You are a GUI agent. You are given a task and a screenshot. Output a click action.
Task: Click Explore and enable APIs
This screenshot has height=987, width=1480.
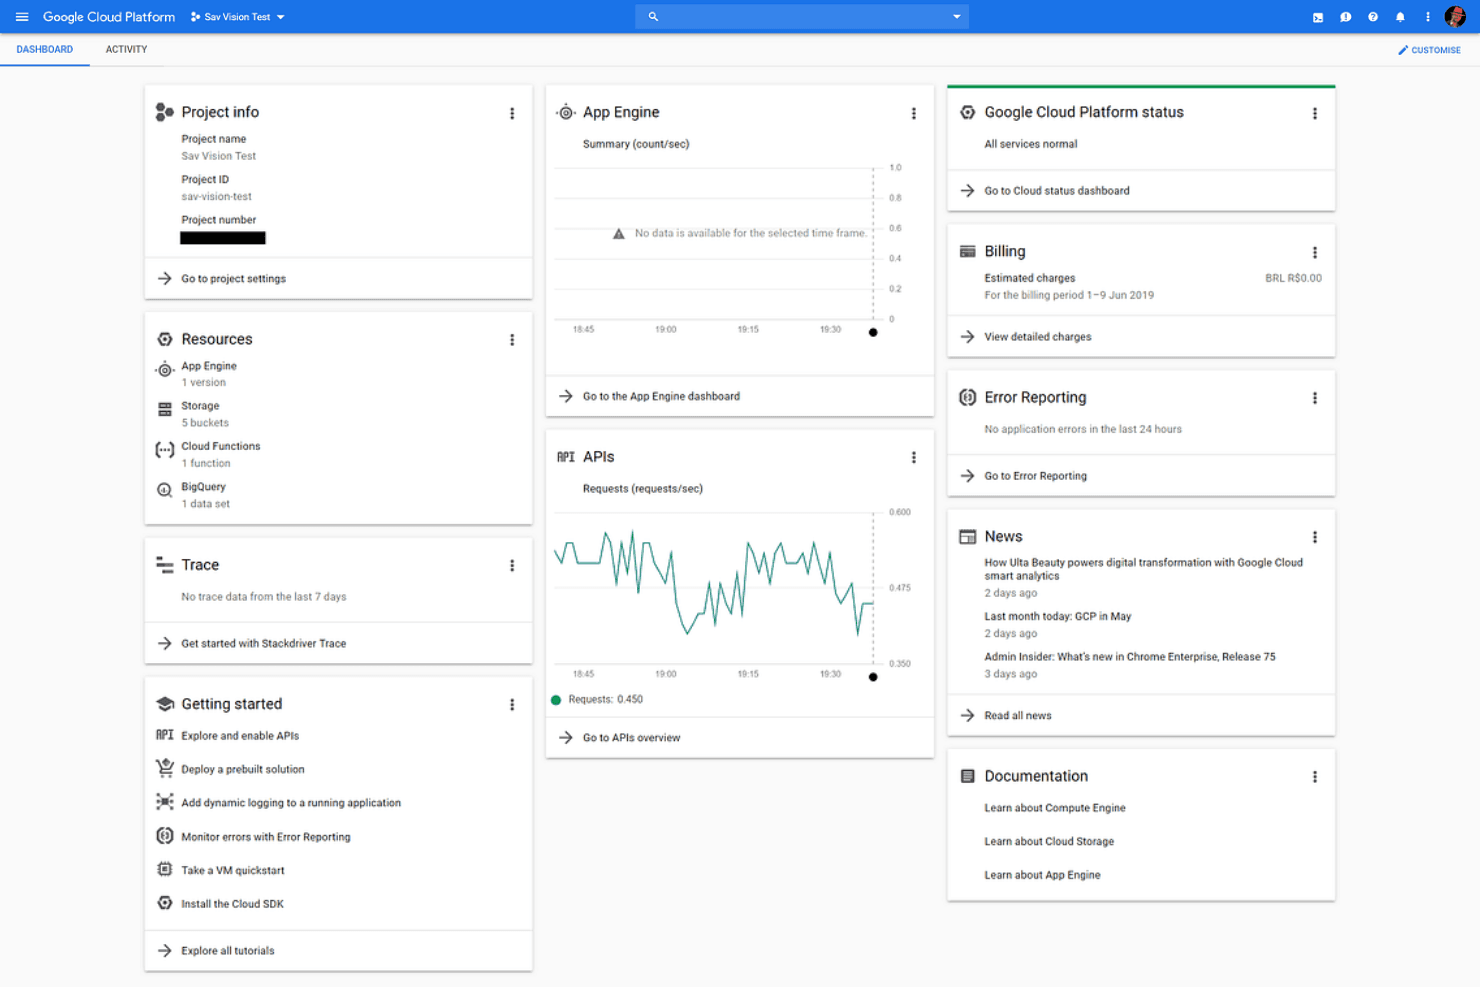coord(240,736)
